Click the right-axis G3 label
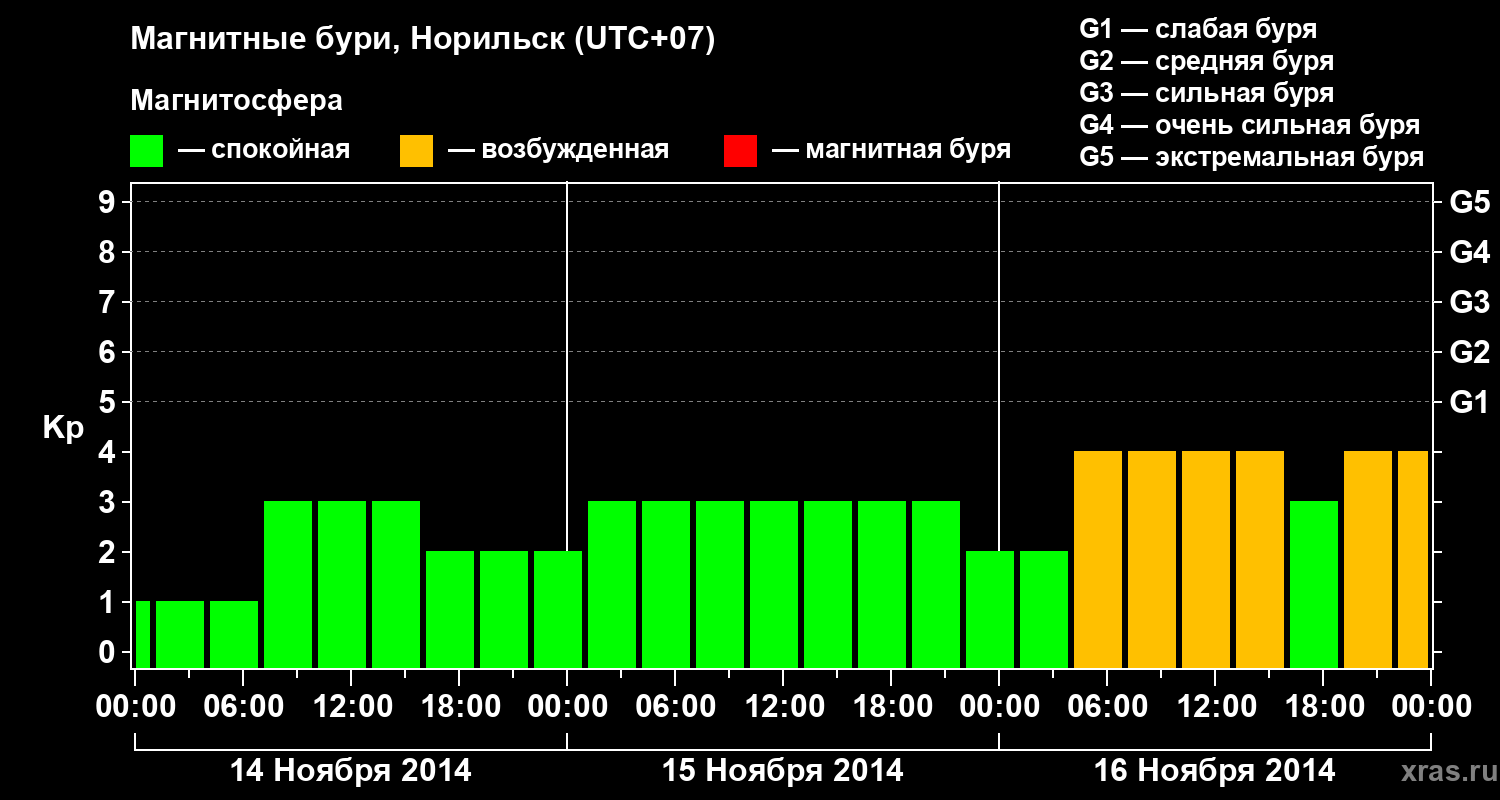The height and width of the screenshot is (800, 1500). 1469,302
